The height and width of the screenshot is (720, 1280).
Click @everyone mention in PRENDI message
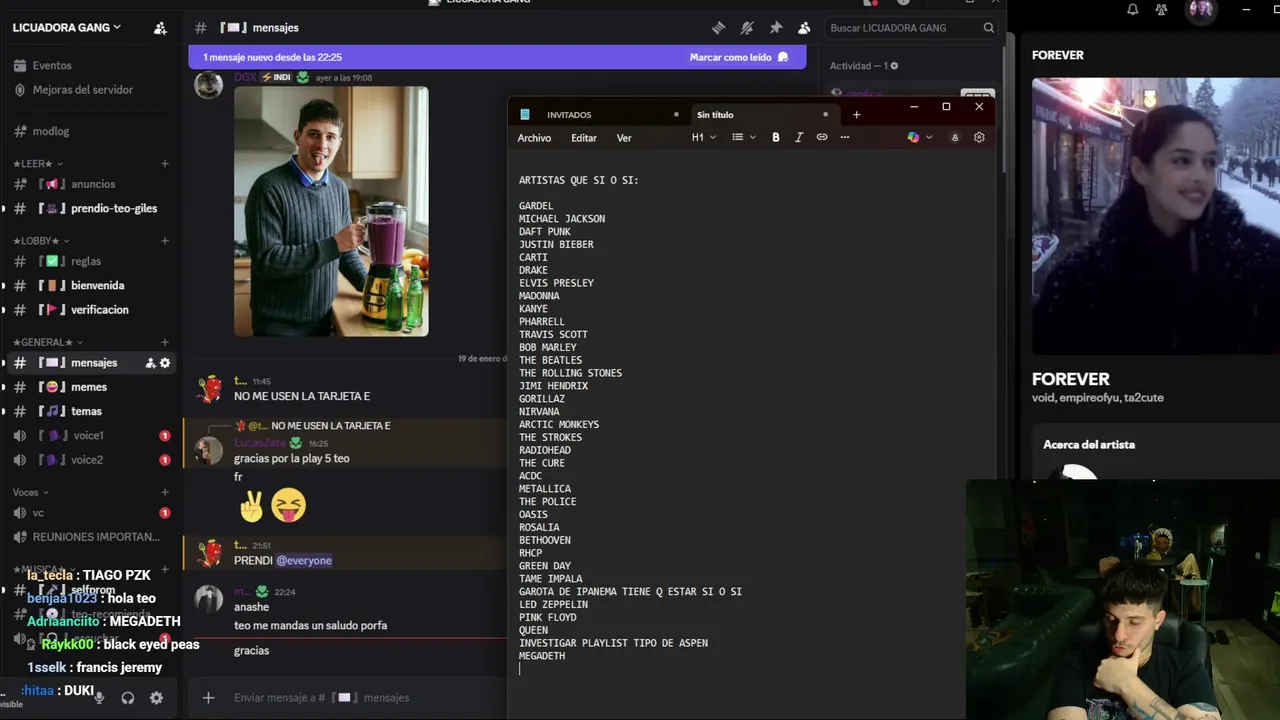(304, 560)
